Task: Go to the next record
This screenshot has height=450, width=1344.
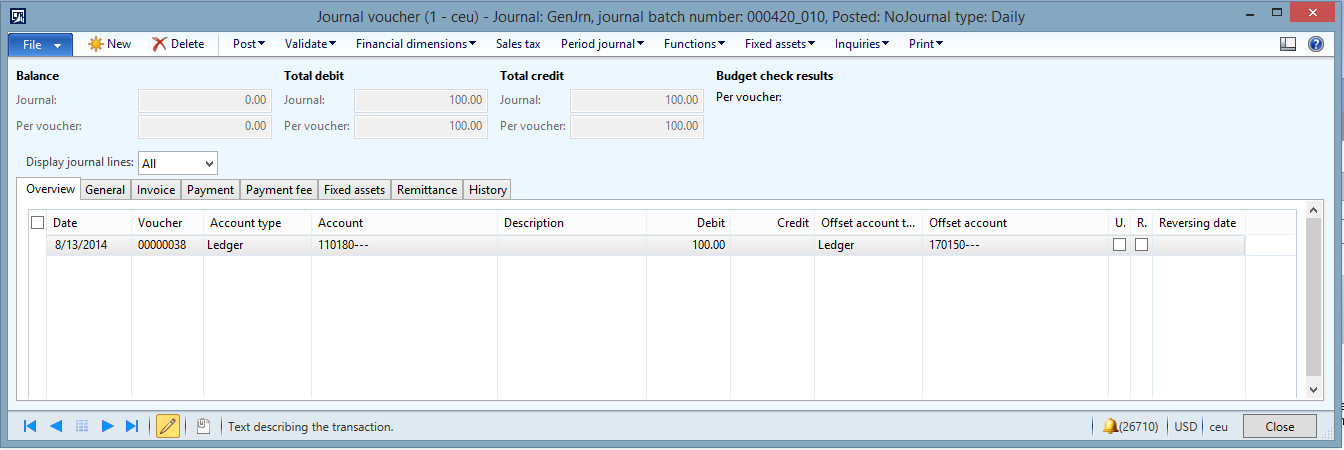Action: pos(108,426)
